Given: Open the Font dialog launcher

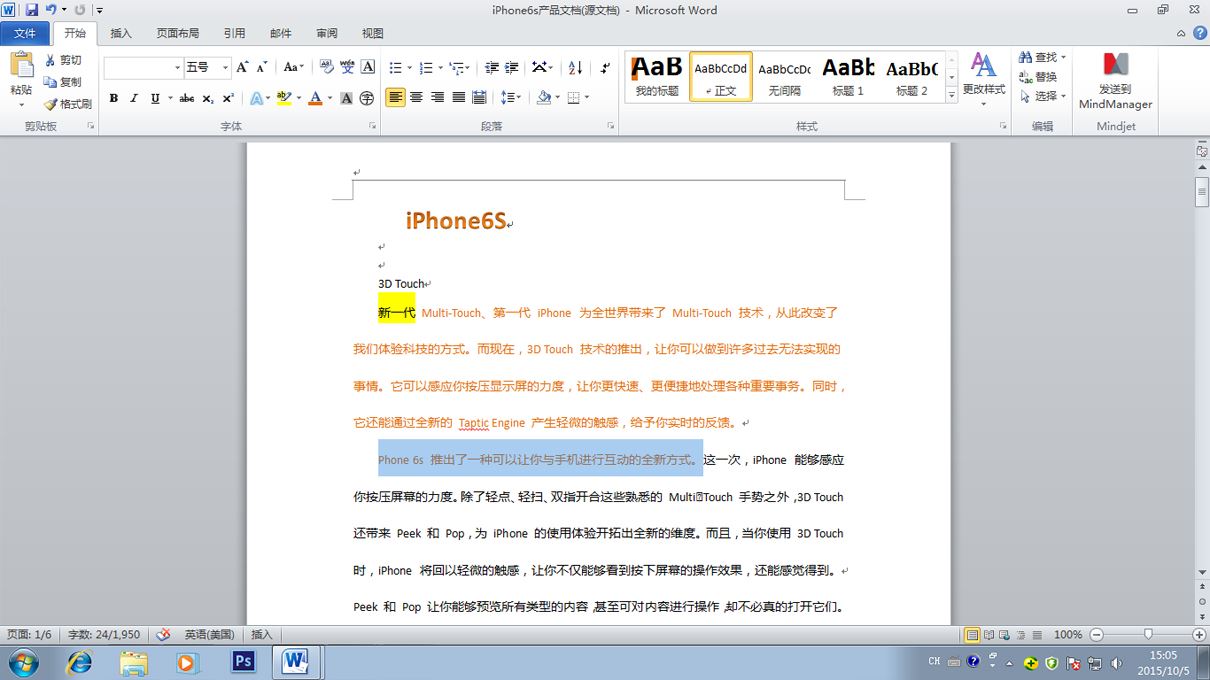Looking at the screenshot, I should tap(373, 126).
